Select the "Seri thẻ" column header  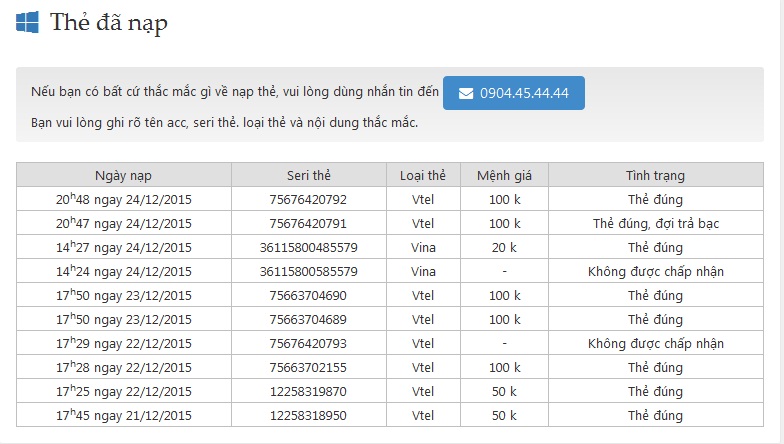click(308, 175)
